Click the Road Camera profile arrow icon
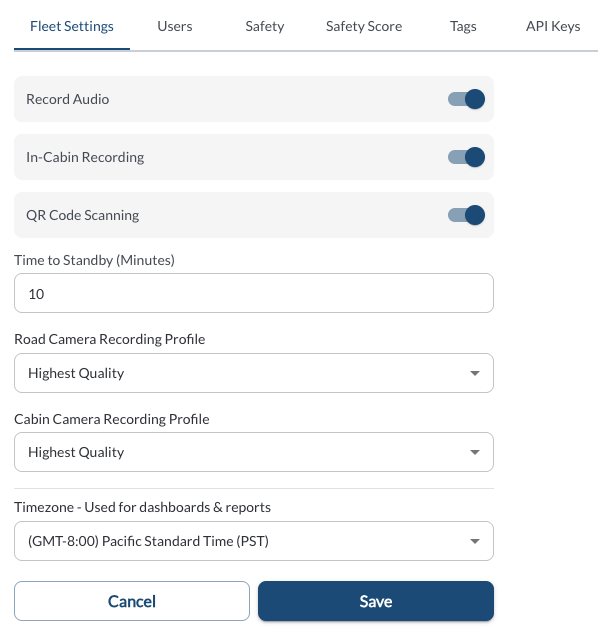The width and height of the screenshot is (614, 638). tap(474, 374)
